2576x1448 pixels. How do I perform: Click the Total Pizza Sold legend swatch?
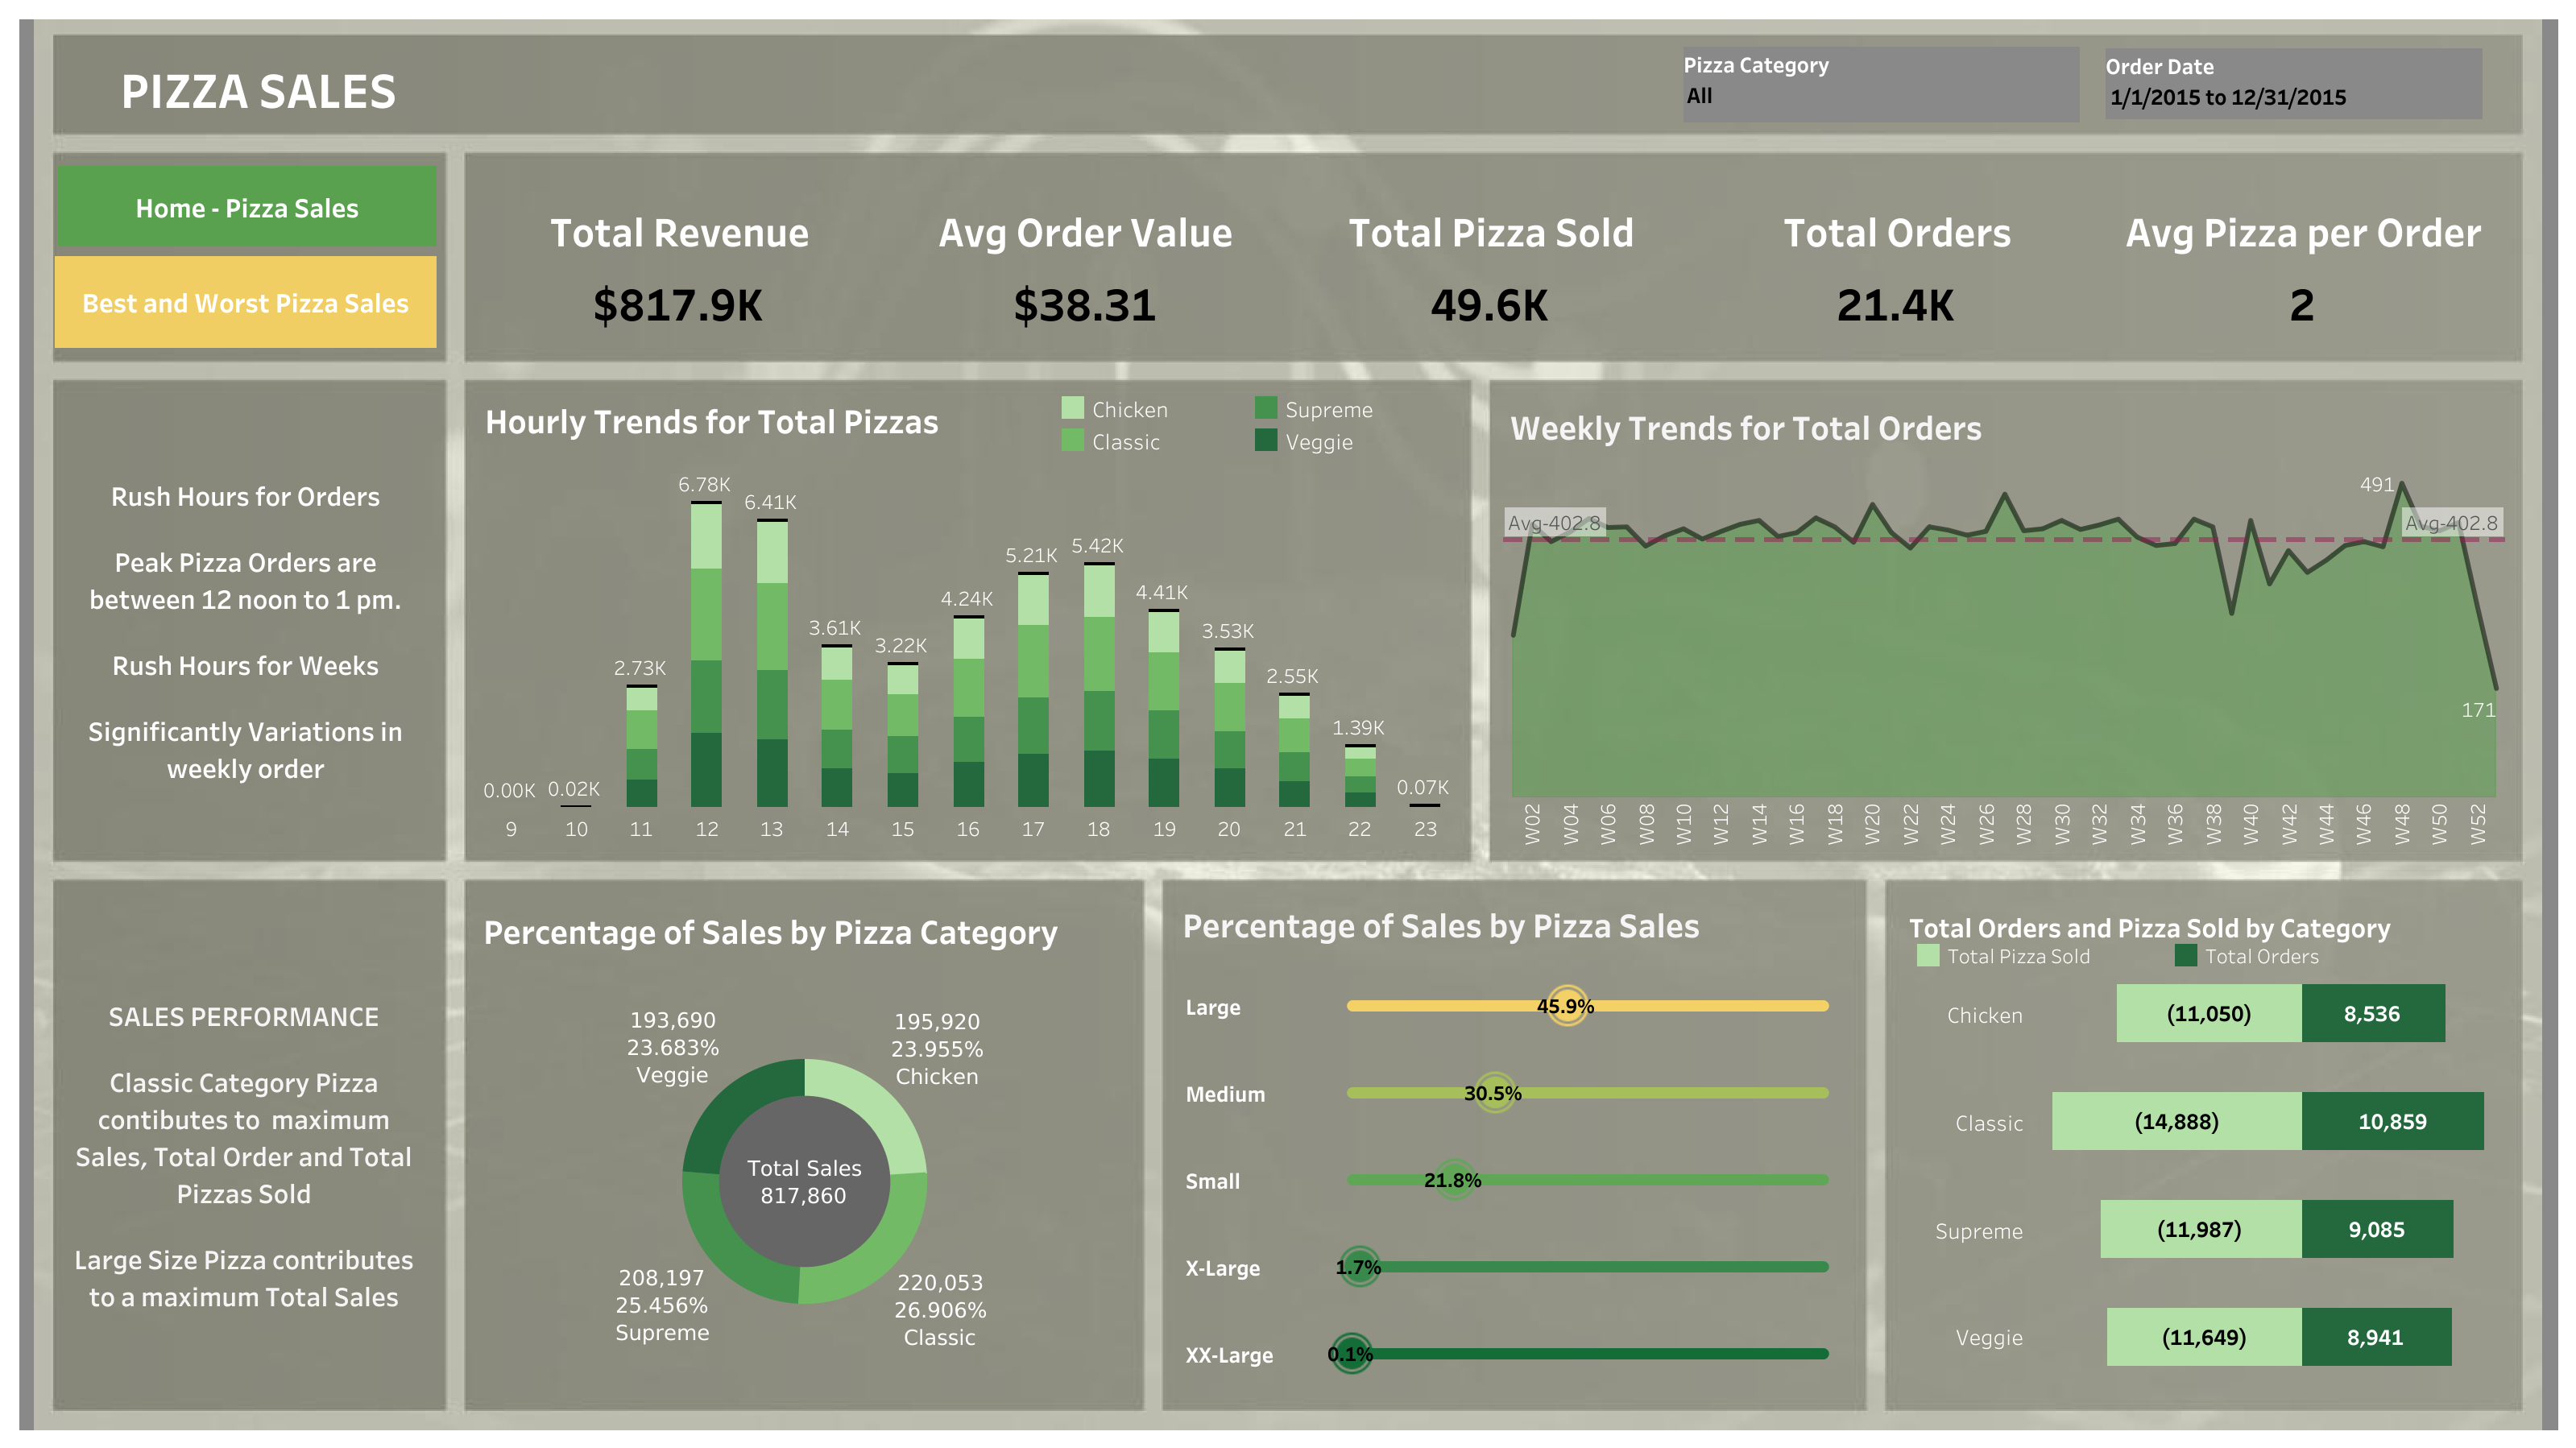(x=1928, y=955)
